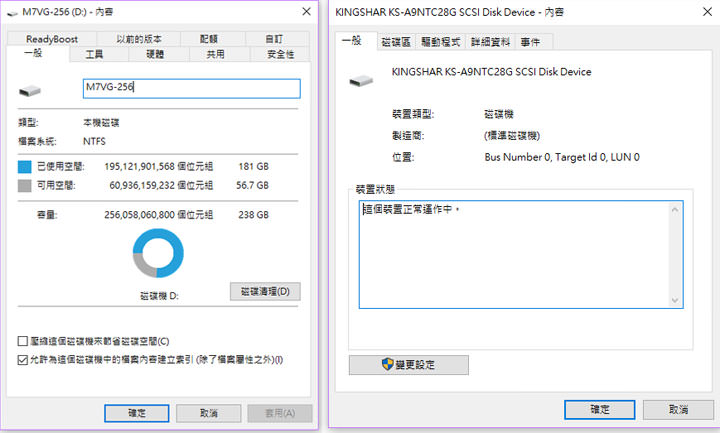This screenshot has width=720, height=433.
Task: Click KINGSHAR KS-A9NTC28G device name heading
Action: [x=491, y=72]
